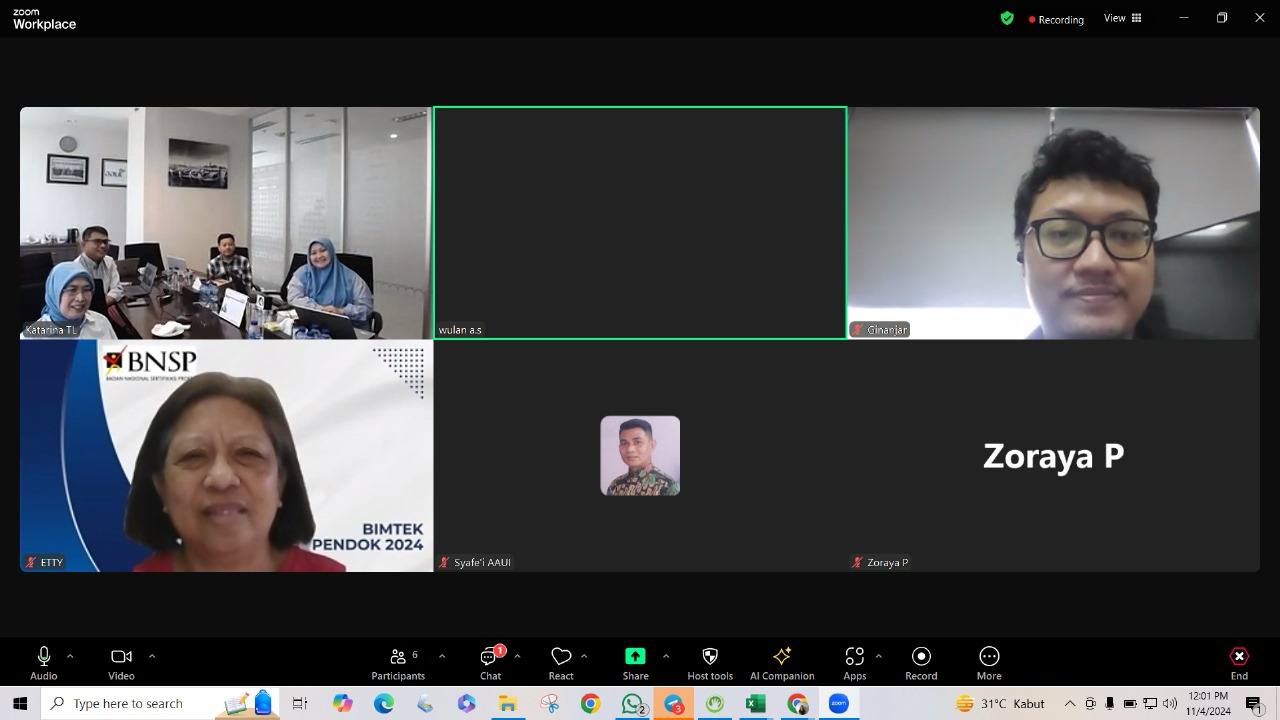Select Ginanjar's video tile
This screenshot has width=1280, height=720.
point(1053,223)
